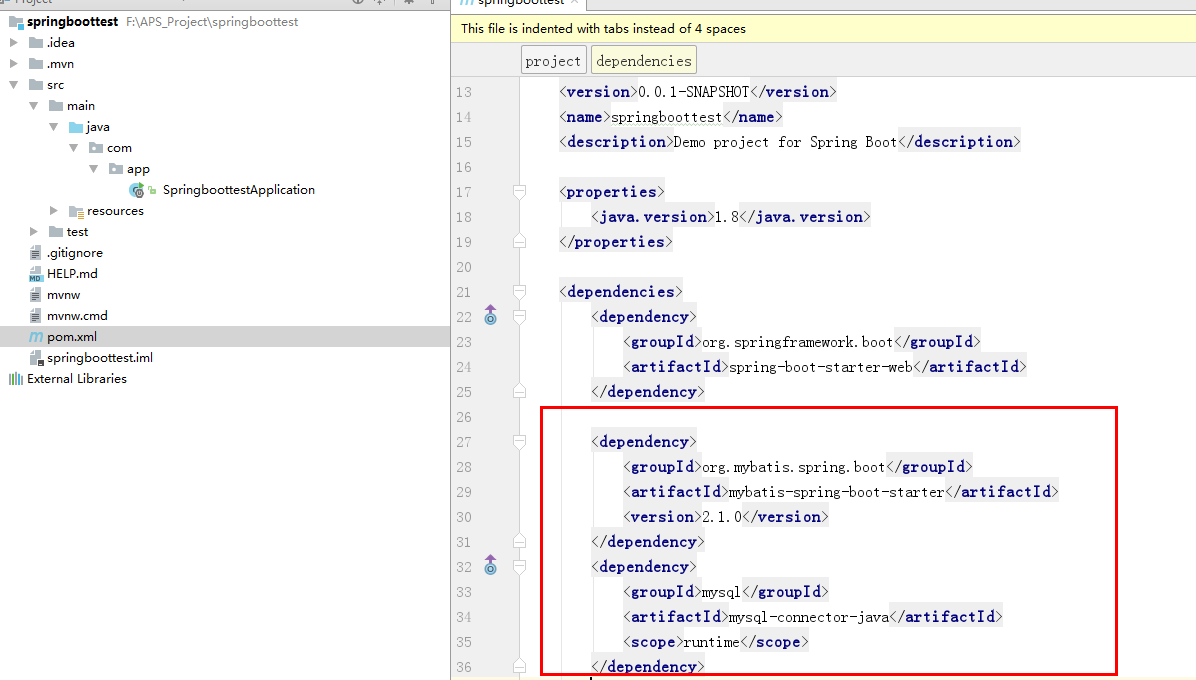Expand the .idea folder in project tree
The width and height of the screenshot is (1196, 680).
[14, 43]
